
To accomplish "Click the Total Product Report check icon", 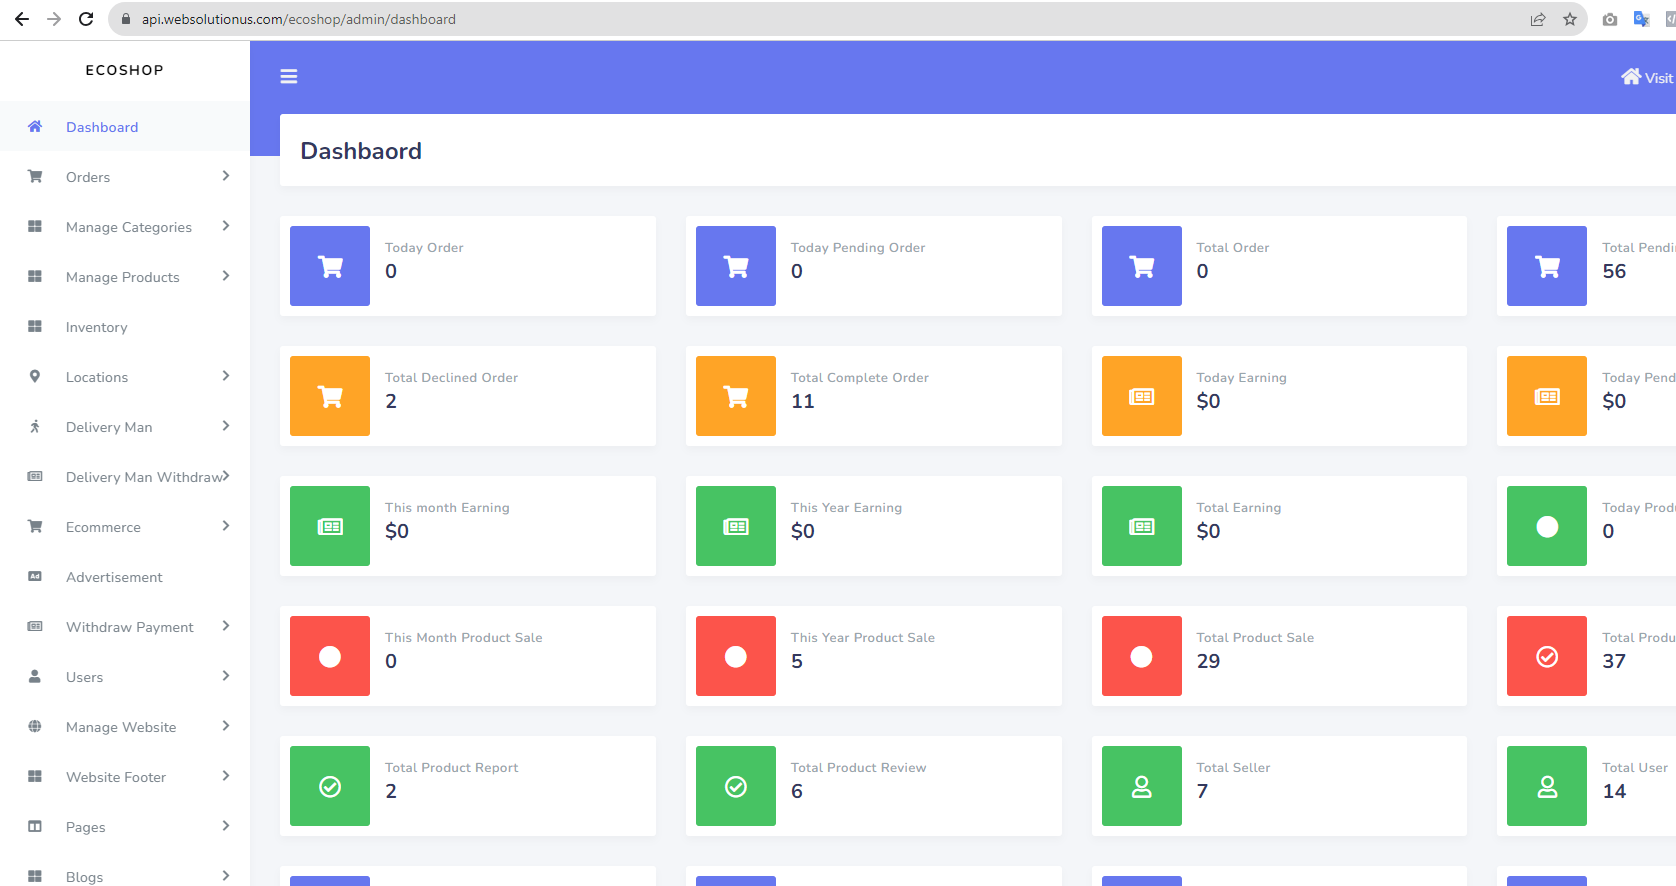I will [x=330, y=786].
